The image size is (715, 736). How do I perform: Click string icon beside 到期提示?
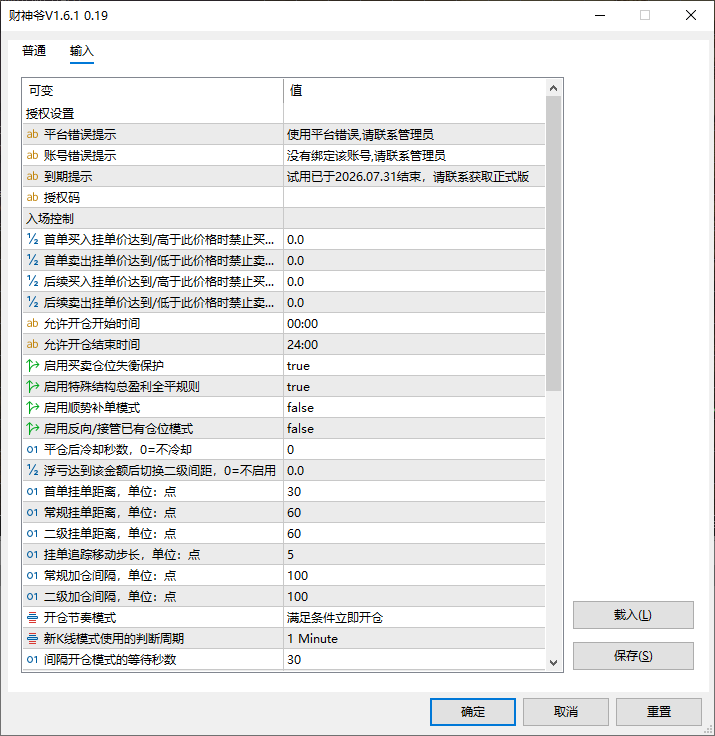tap(32, 176)
